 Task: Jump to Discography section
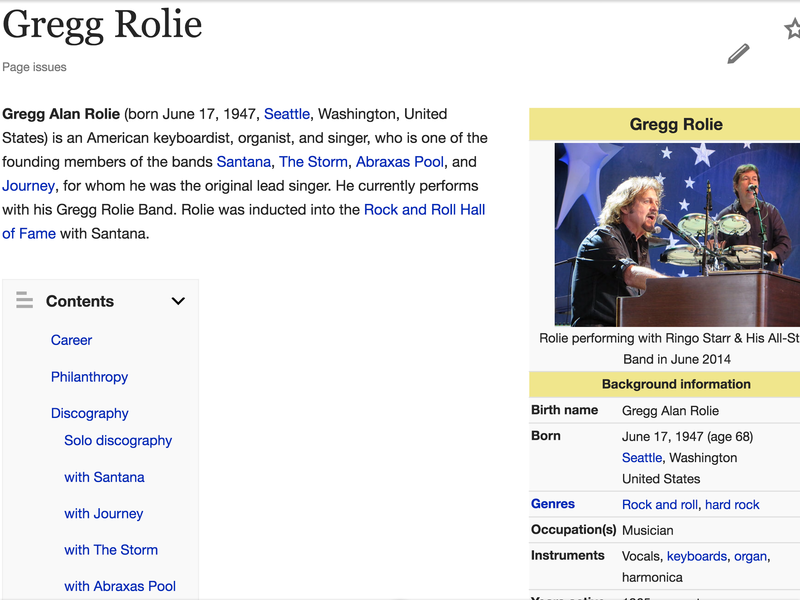pos(89,413)
